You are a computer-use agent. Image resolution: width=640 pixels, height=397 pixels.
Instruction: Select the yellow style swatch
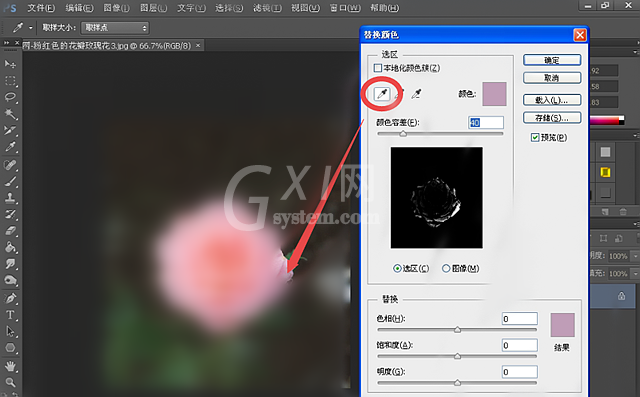pos(605,172)
